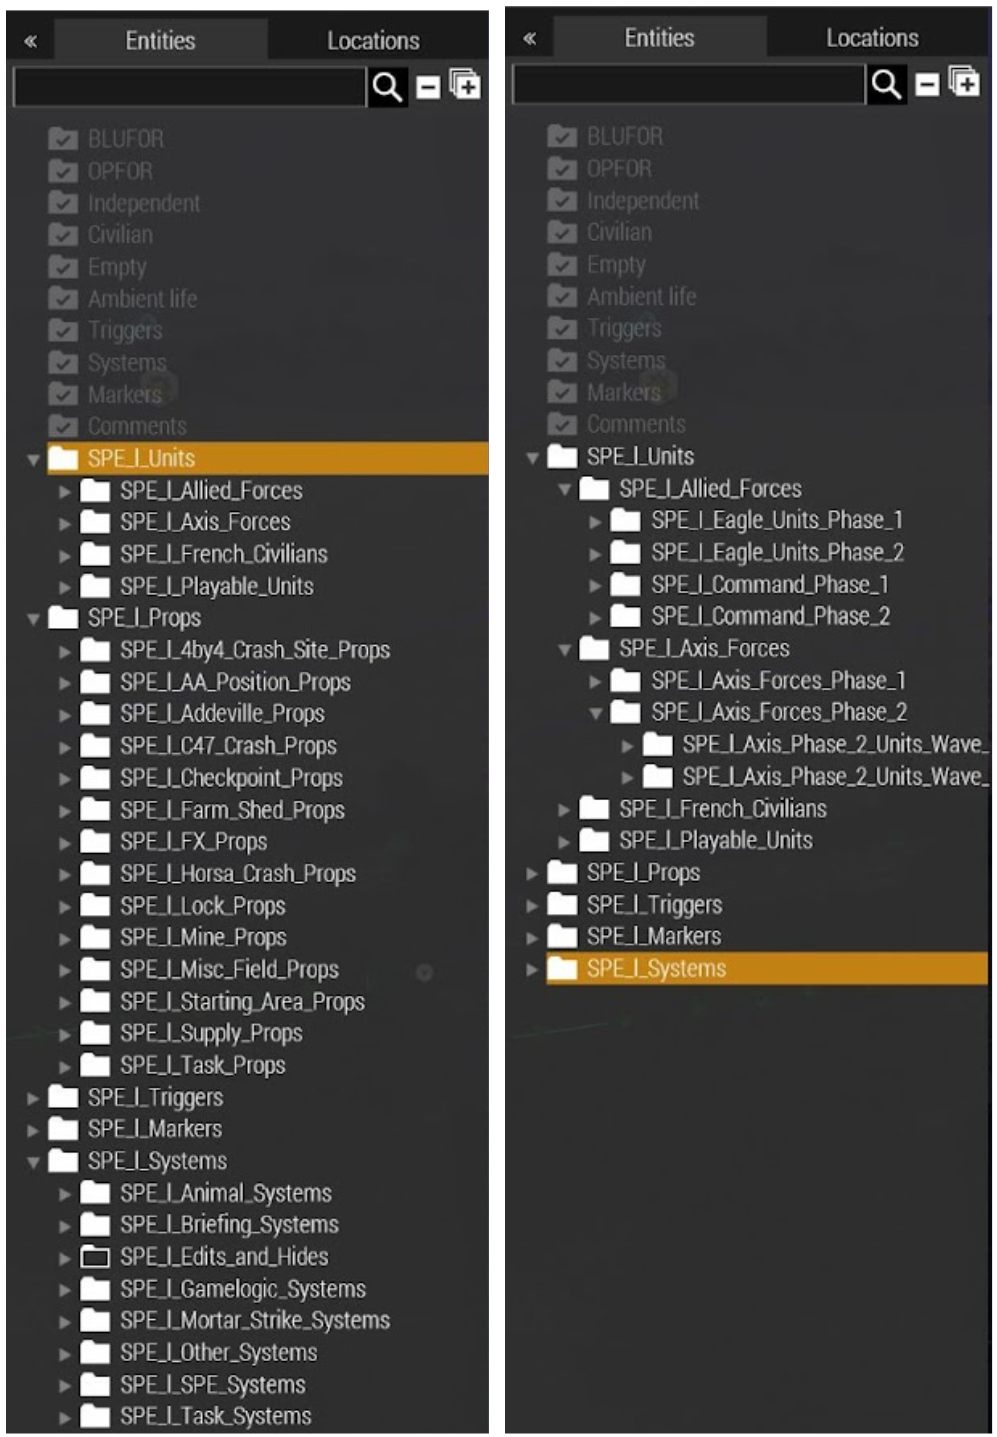The width and height of the screenshot is (997, 1437).
Task: Select the Entities tab in right panel
Action: 659,38
